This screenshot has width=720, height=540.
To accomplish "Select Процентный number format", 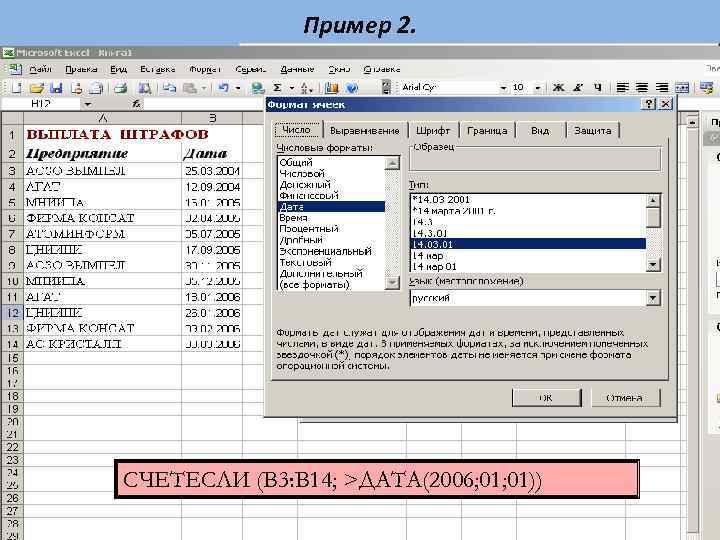I will [331, 229].
